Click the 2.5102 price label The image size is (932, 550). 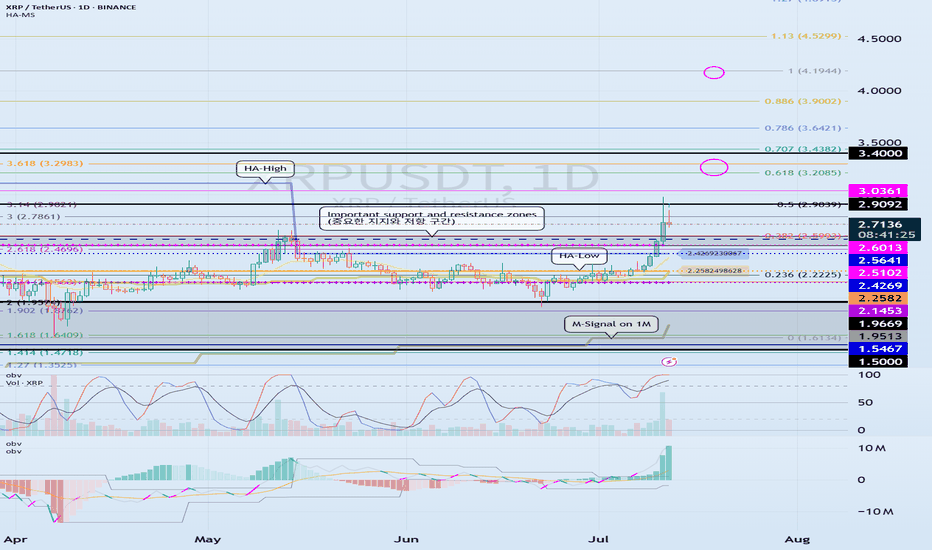pos(879,273)
